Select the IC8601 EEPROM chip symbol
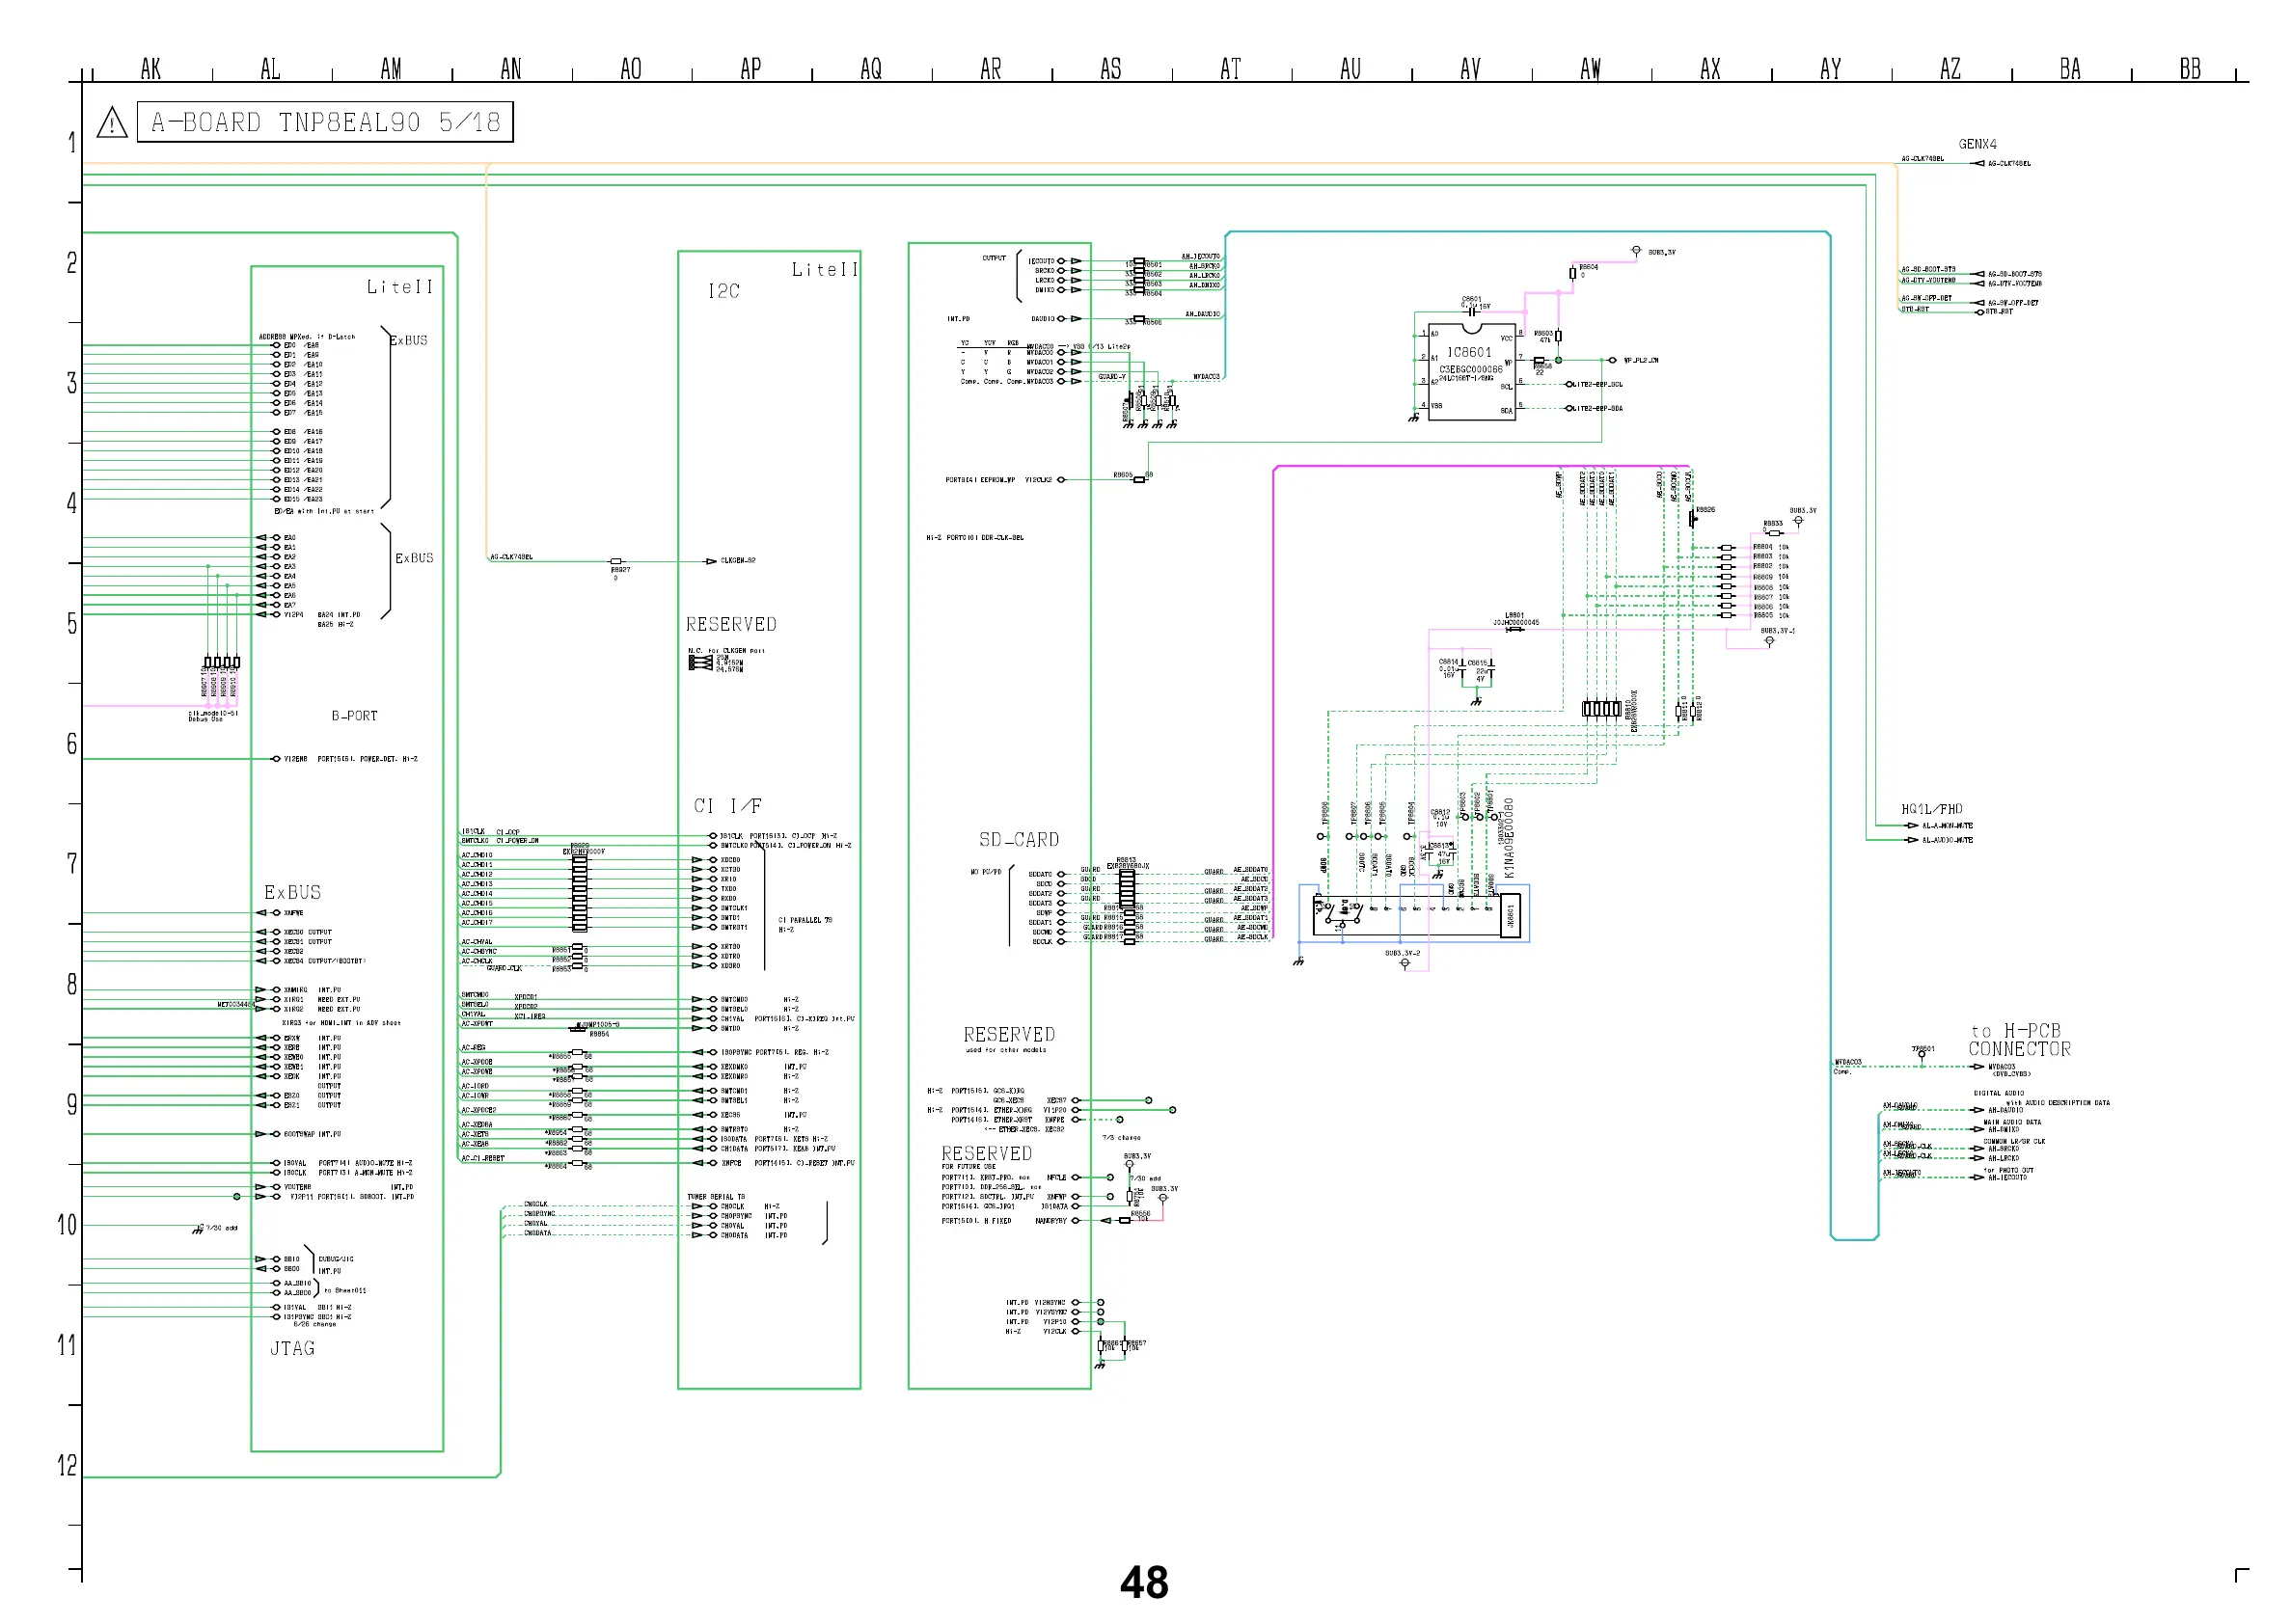Screen dimensions: 2291x1624 point(1471,371)
